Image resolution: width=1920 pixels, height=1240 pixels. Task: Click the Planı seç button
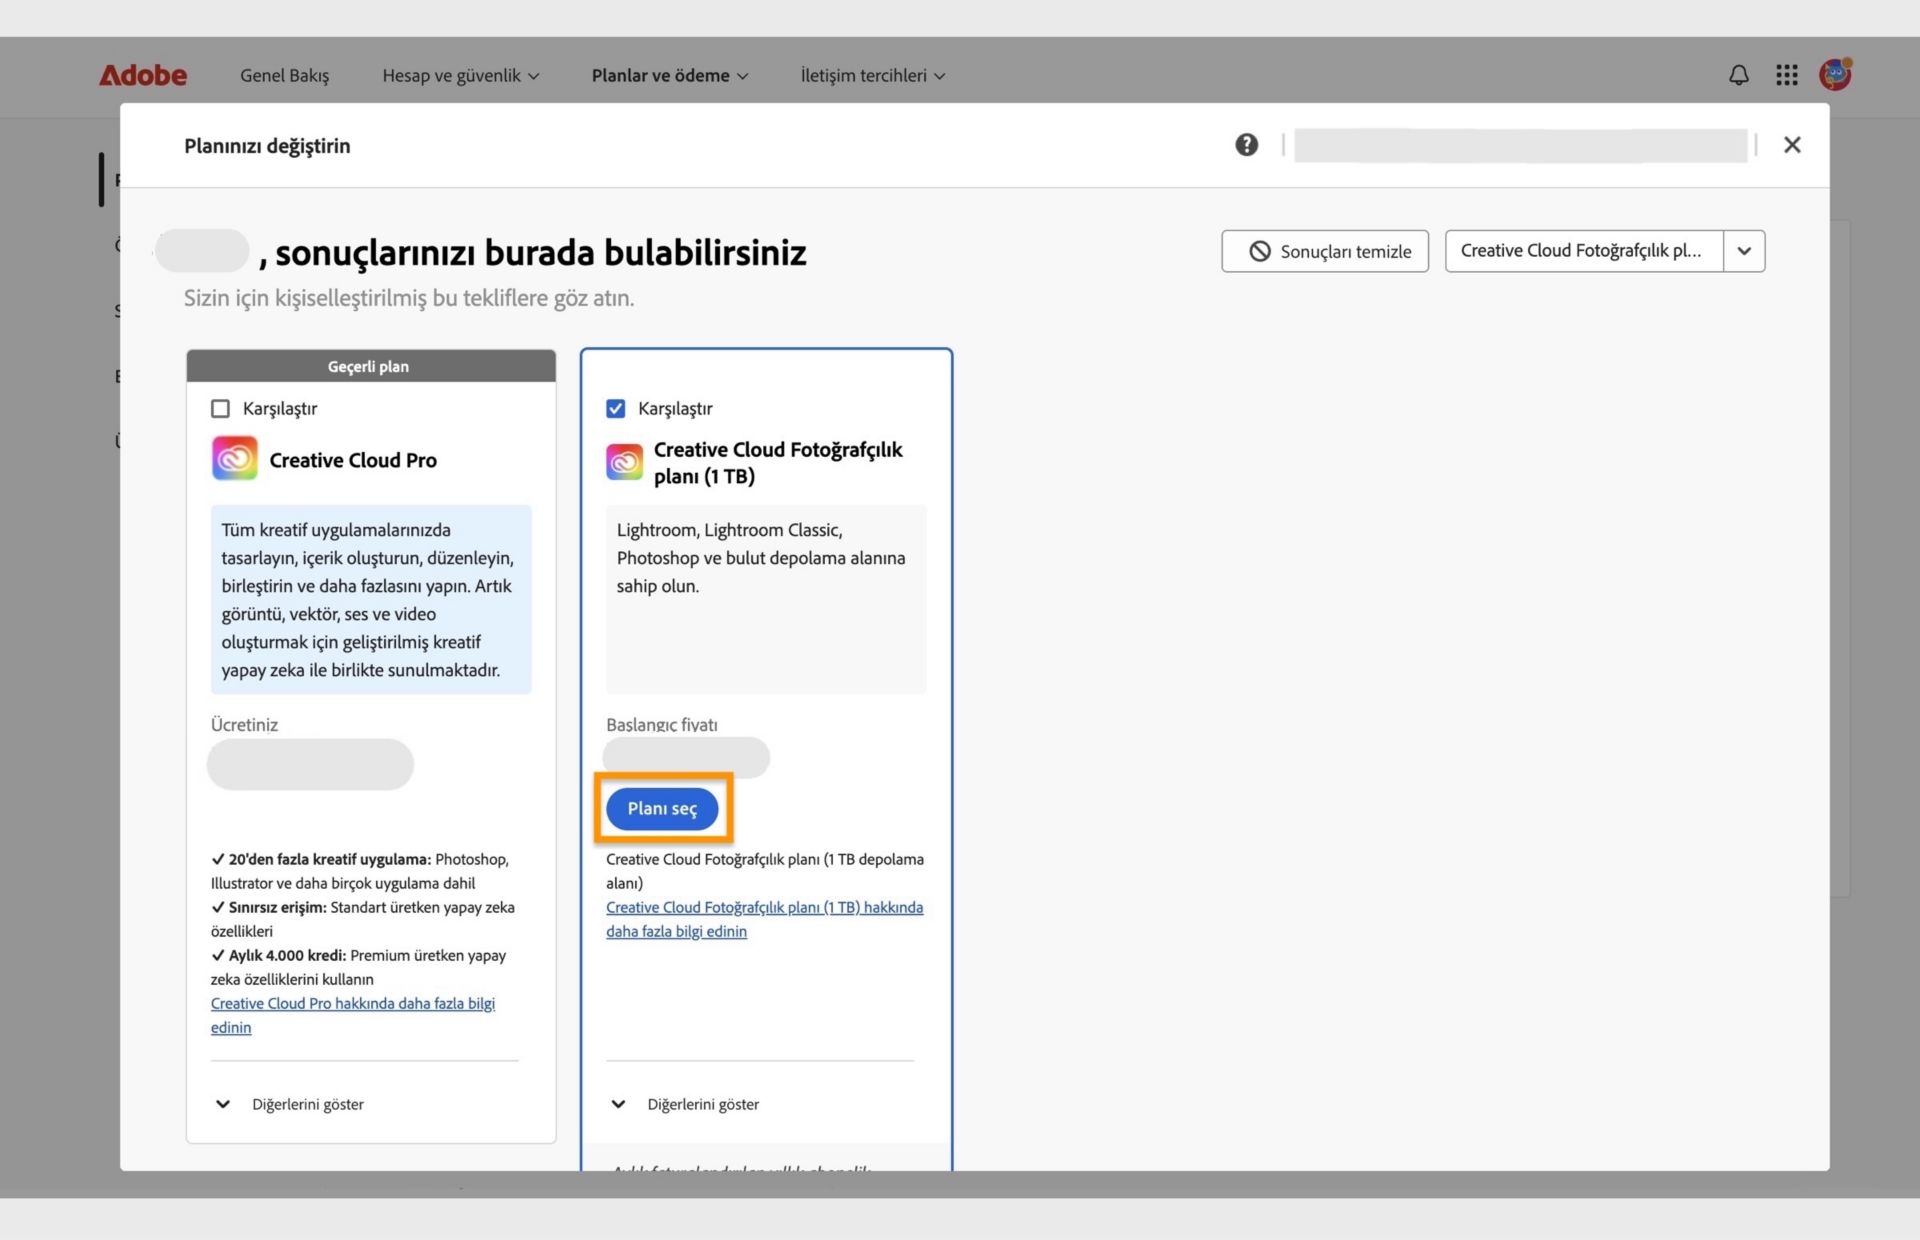click(661, 809)
